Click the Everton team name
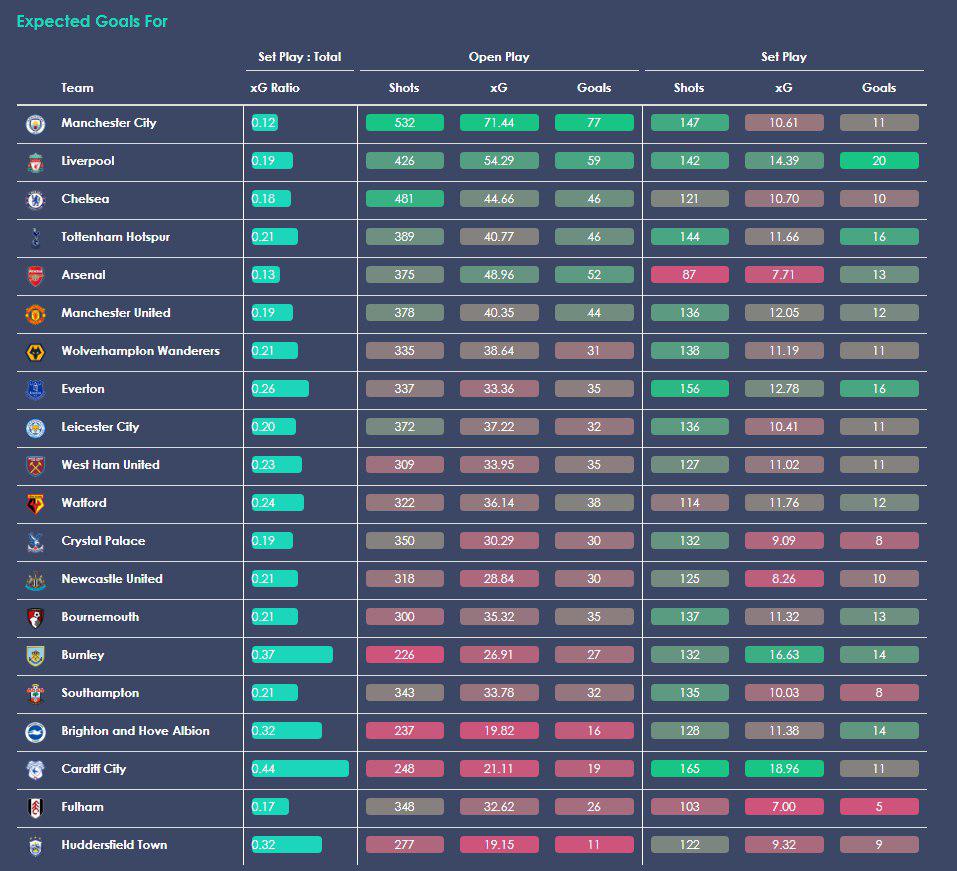Image resolution: width=957 pixels, height=871 pixels. pyautogui.click(x=83, y=389)
